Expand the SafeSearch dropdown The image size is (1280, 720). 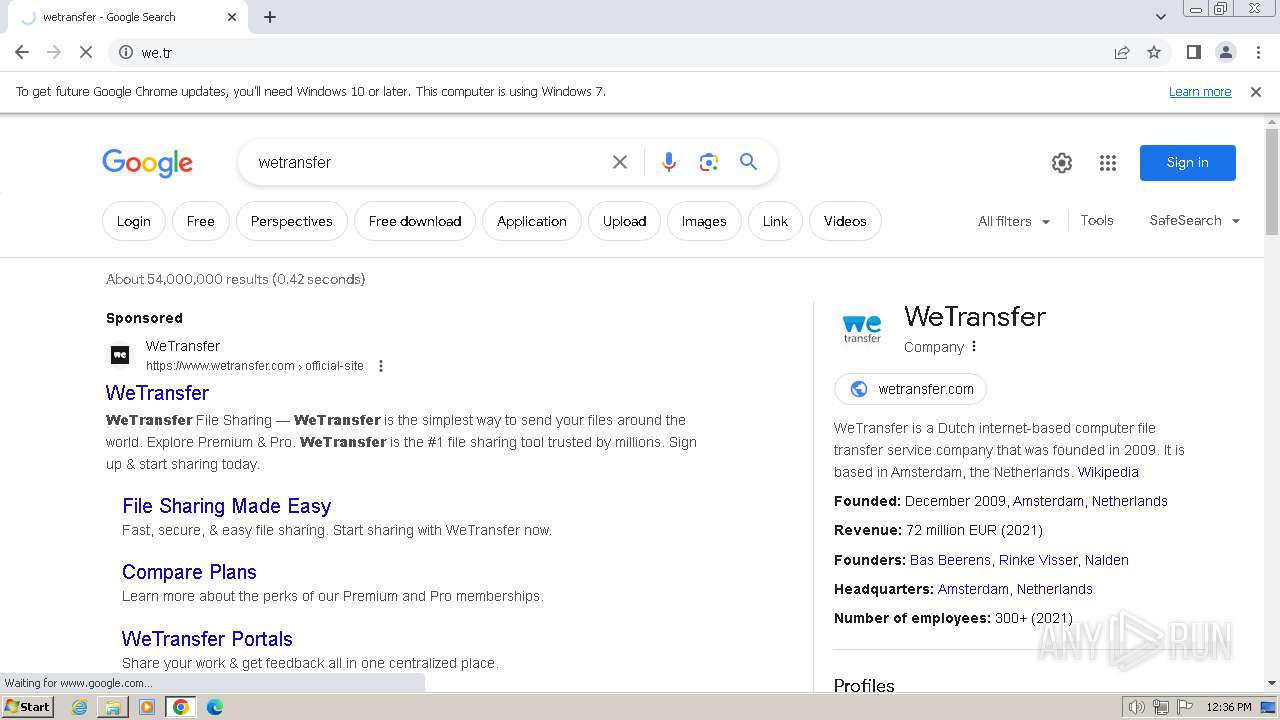[x=1194, y=221]
